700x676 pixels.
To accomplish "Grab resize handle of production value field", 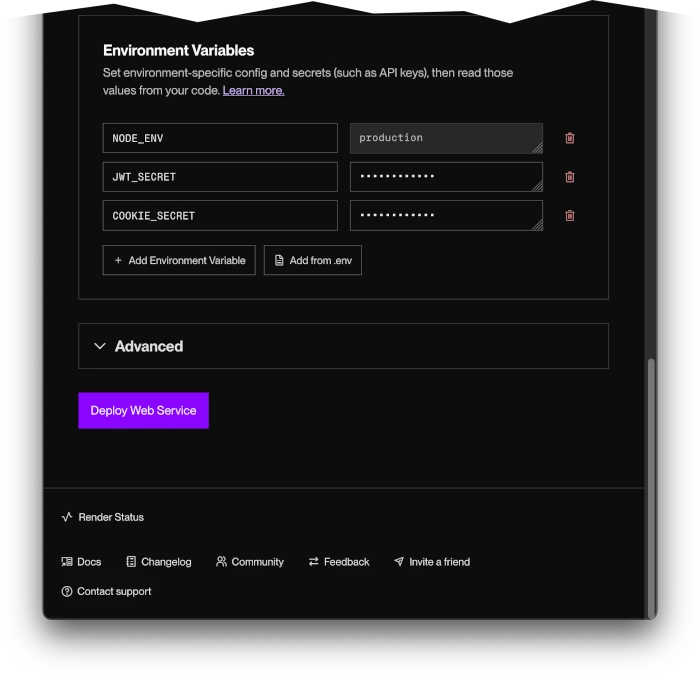I will pos(538,148).
